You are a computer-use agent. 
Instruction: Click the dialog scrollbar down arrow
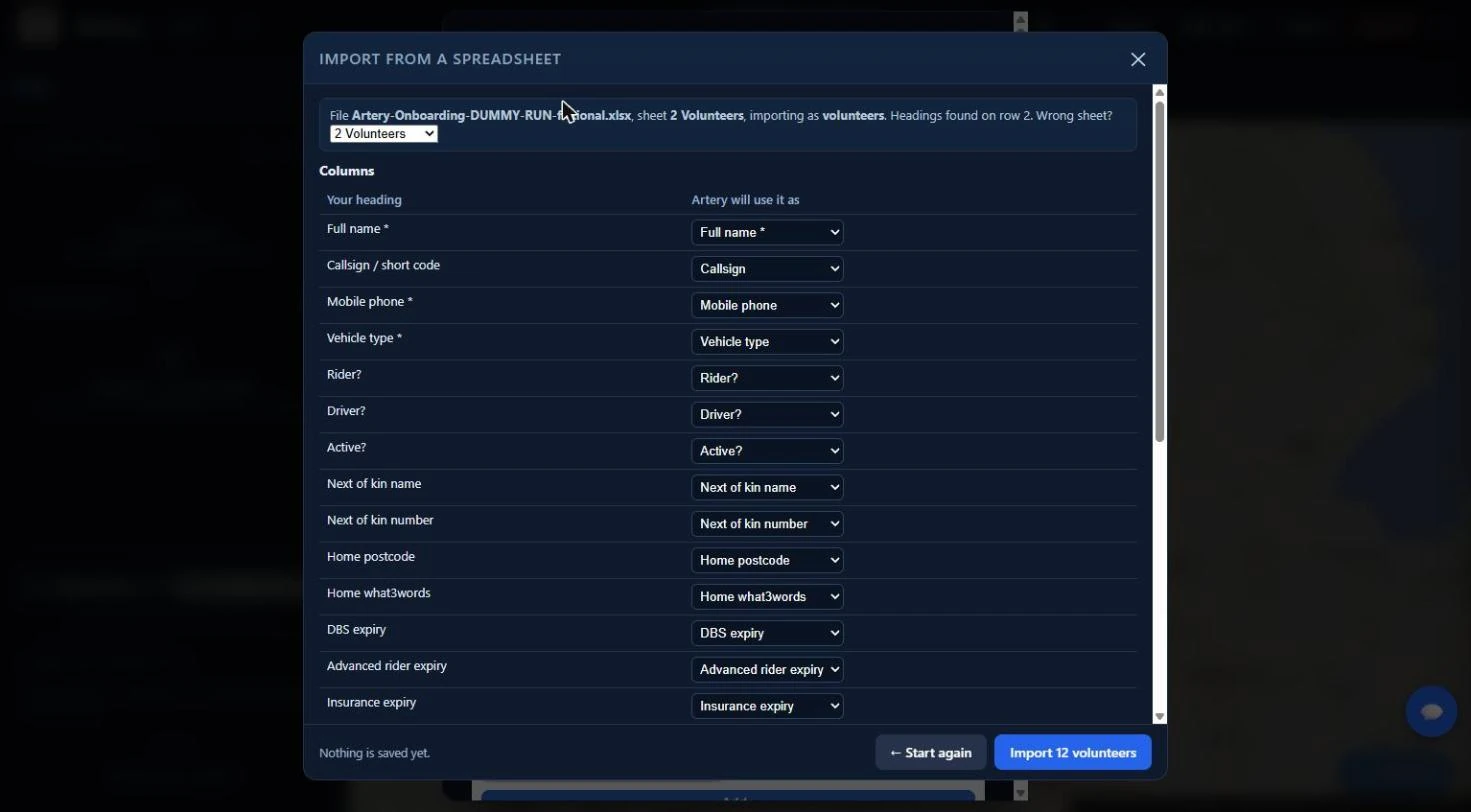(1160, 717)
